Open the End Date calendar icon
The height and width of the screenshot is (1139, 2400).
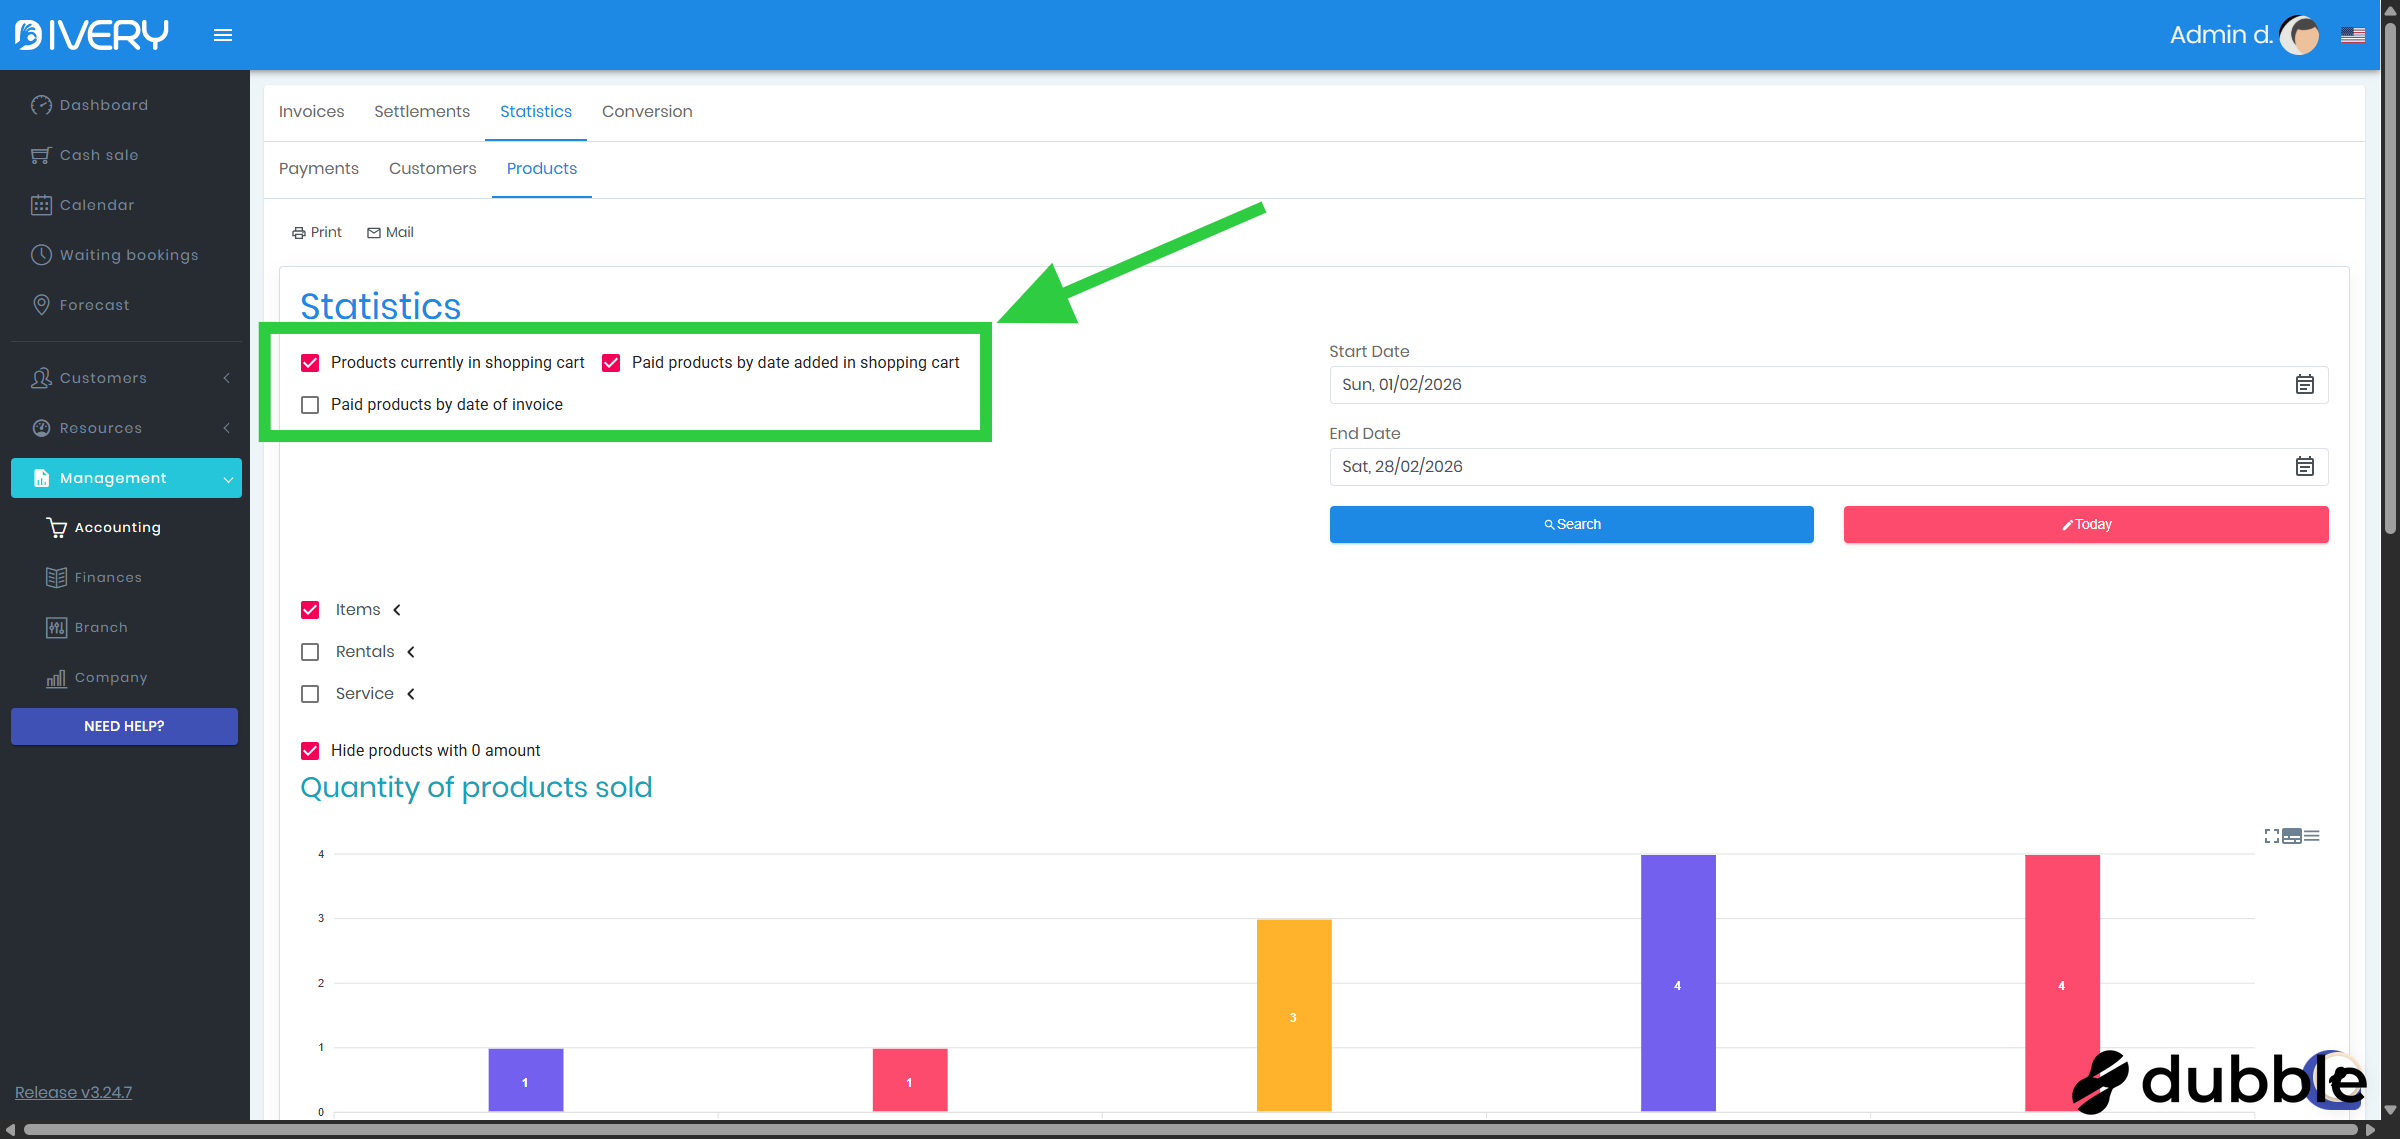click(x=2304, y=467)
